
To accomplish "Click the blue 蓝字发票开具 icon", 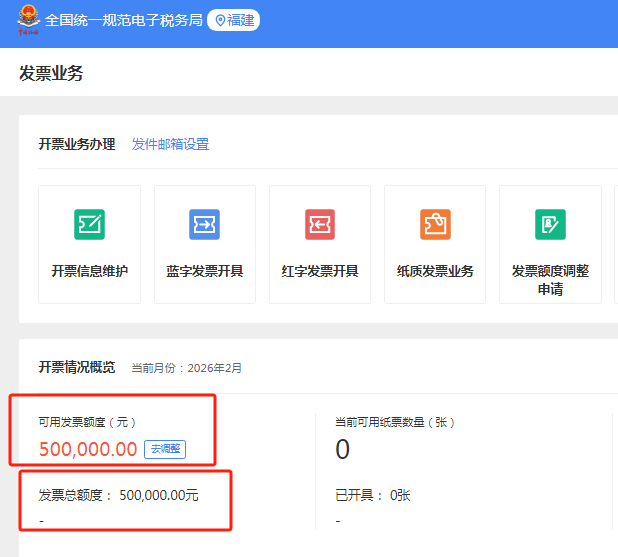I will pos(205,224).
